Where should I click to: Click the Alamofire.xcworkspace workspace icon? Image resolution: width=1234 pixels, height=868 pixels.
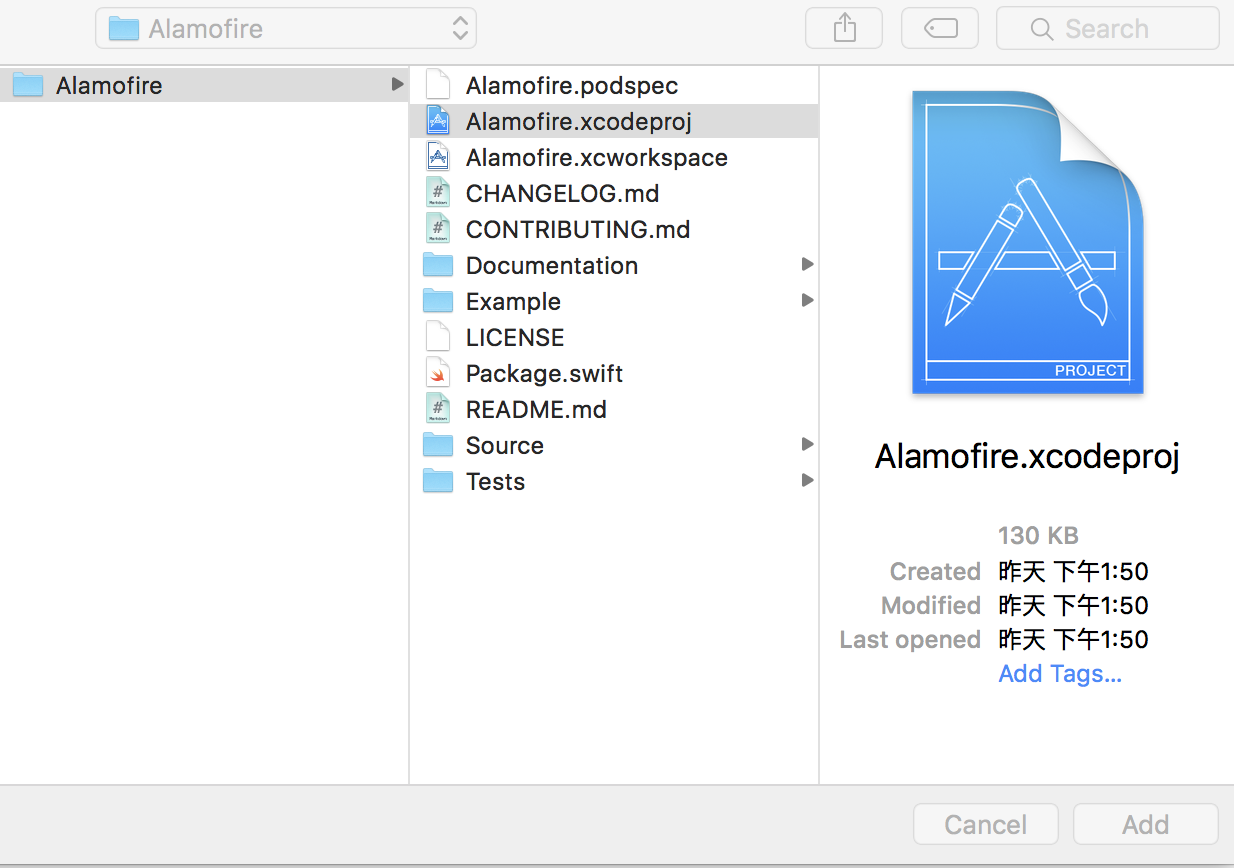point(438,158)
